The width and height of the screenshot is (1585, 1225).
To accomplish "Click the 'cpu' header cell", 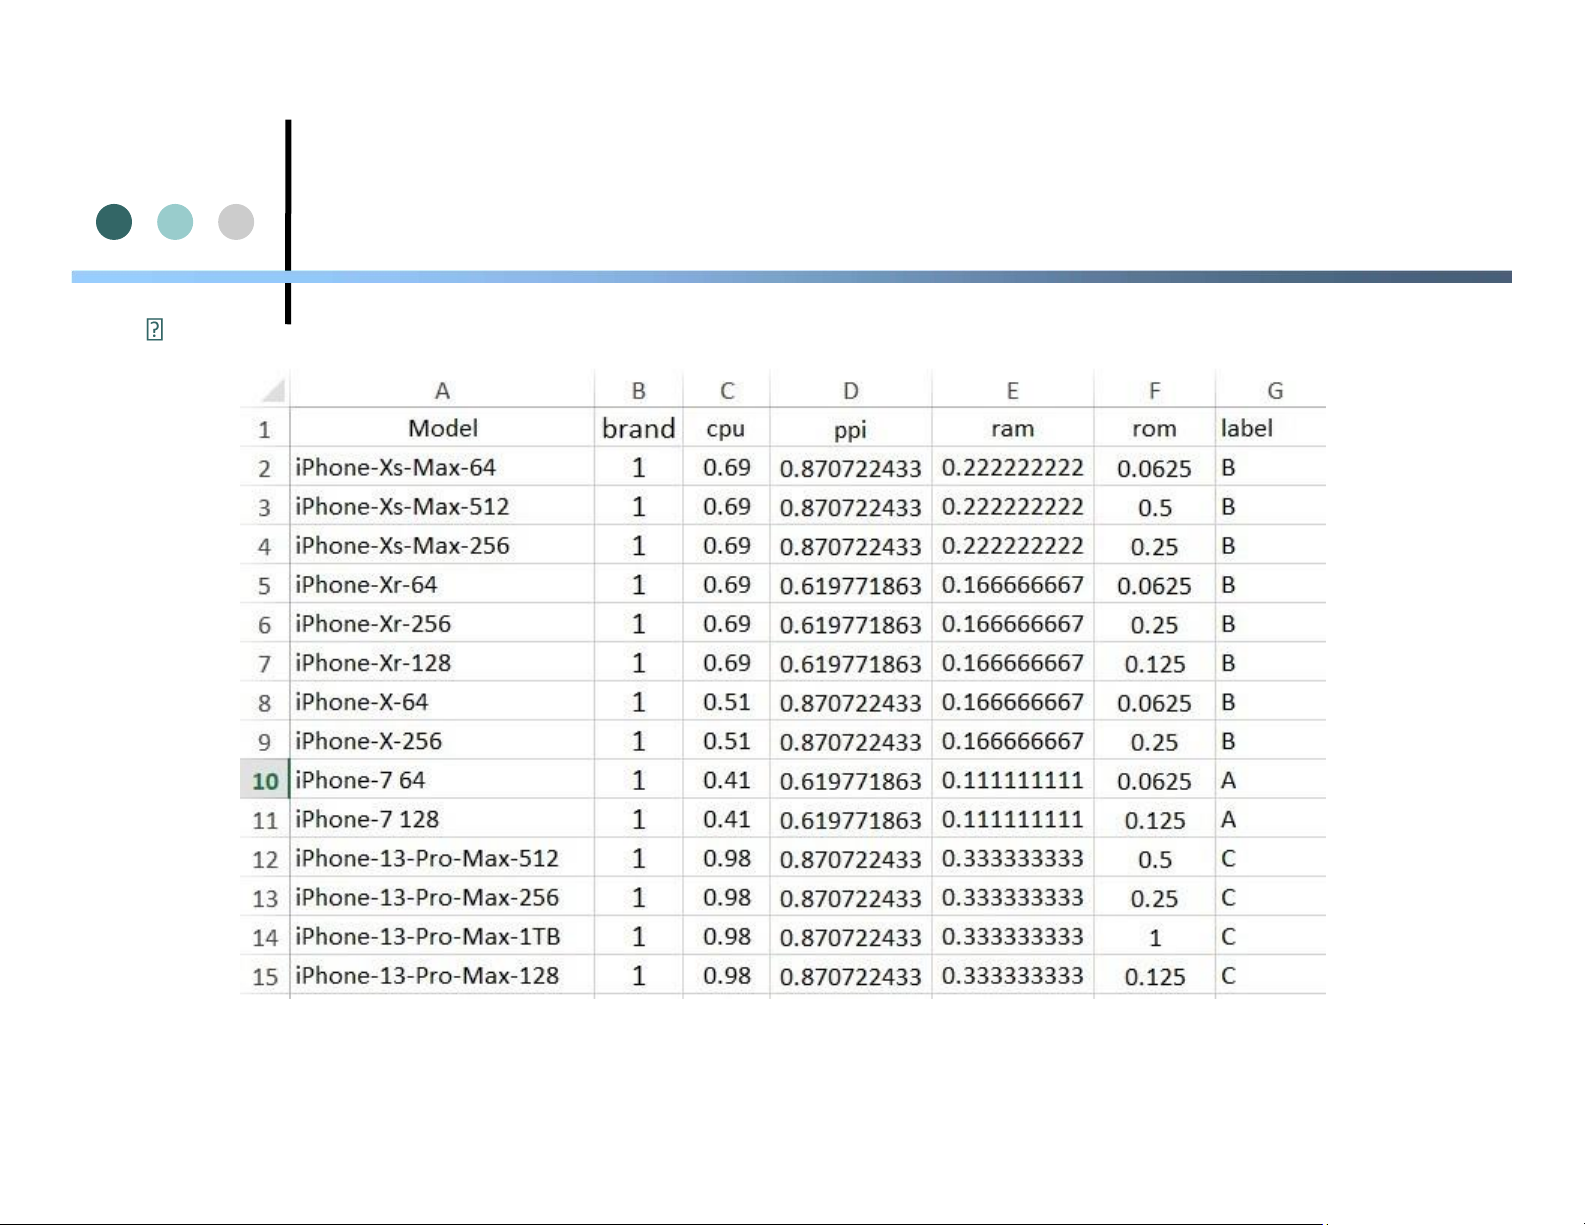I will click(x=727, y=428).
